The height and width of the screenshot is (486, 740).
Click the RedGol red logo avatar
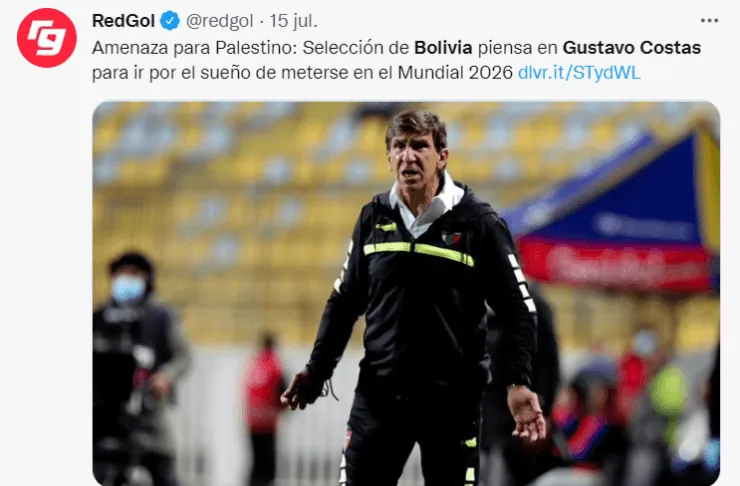(x=46, y=38)
